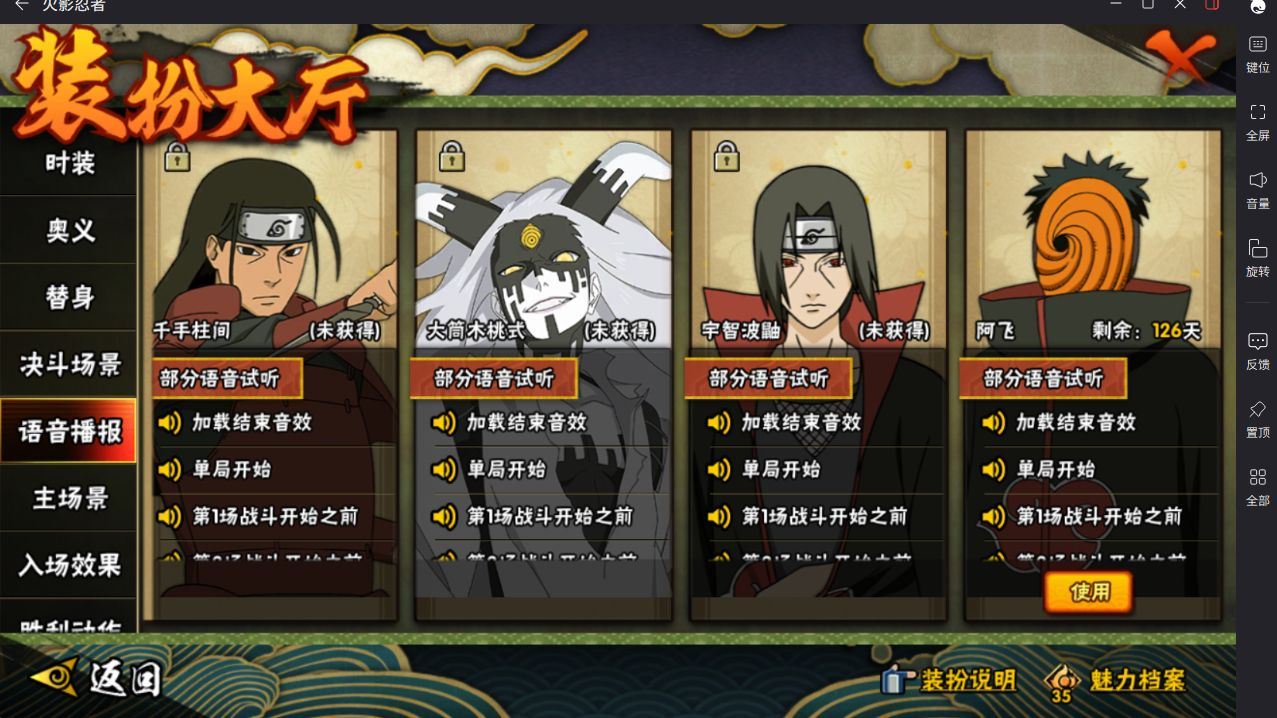The height and width of the screenshot is (718, 1277).
Task: Click the 旋转 rotate screen icon
Action: 1258,258
